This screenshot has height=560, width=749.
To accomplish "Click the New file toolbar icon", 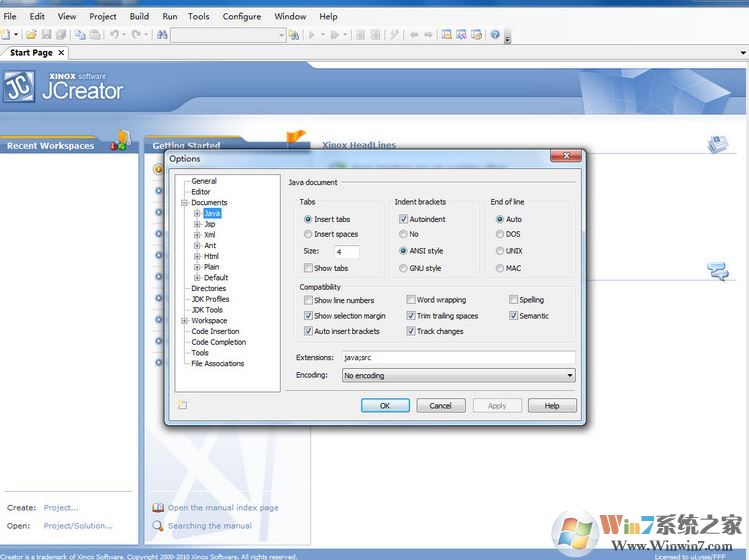I will click(x=6, y=35).
